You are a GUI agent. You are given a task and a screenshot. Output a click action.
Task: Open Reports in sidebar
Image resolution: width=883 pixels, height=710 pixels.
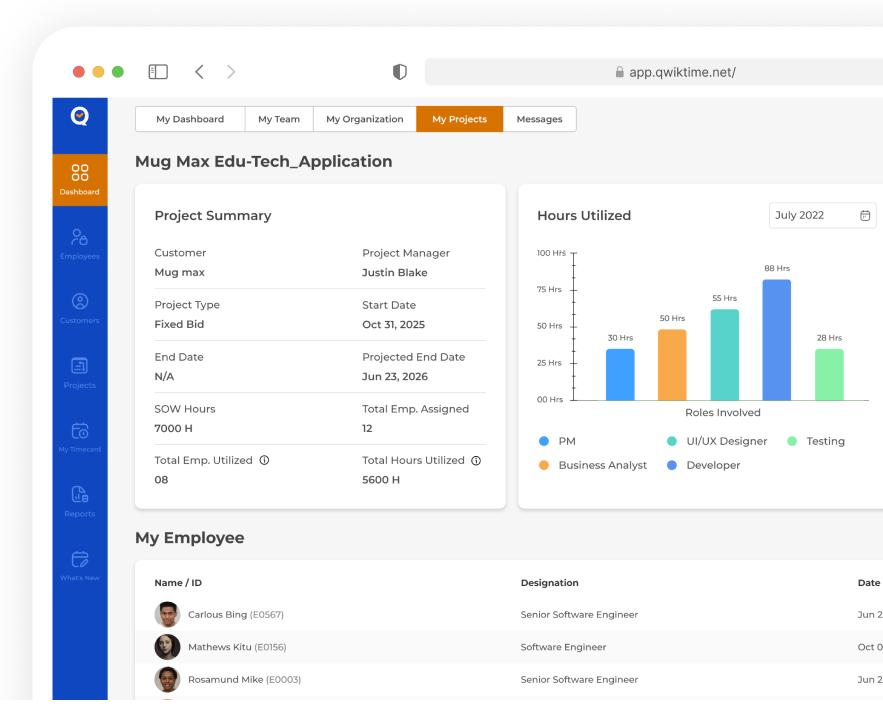point(79,502)
